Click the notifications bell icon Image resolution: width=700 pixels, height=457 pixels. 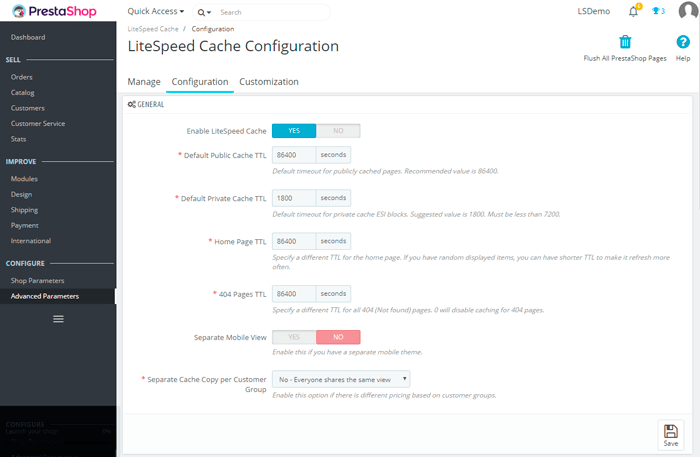[633, 12]
